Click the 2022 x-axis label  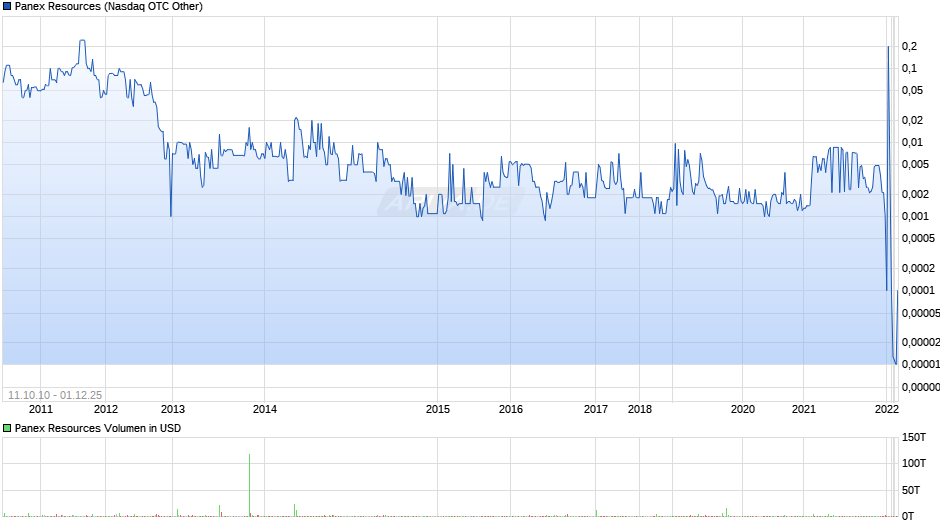click(x=887, y=409)
